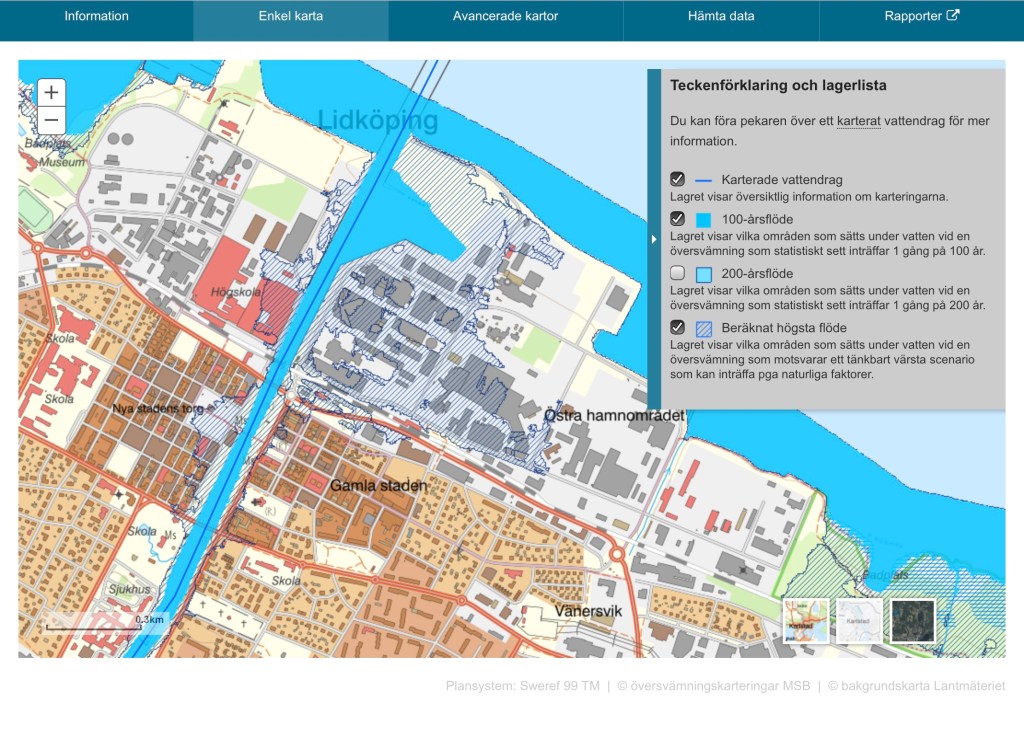Uncheck the Karterade vattendrag layer
1024x732 pixels.
[677, 180]
